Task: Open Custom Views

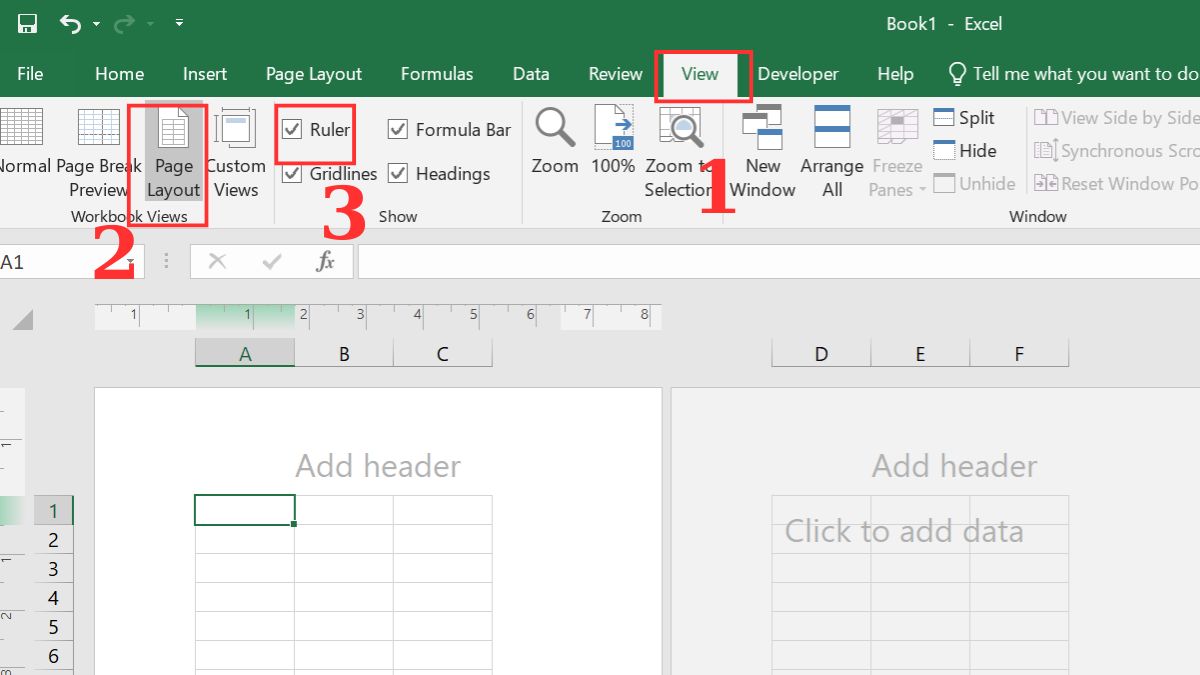Action: click(x=236, y=151)
